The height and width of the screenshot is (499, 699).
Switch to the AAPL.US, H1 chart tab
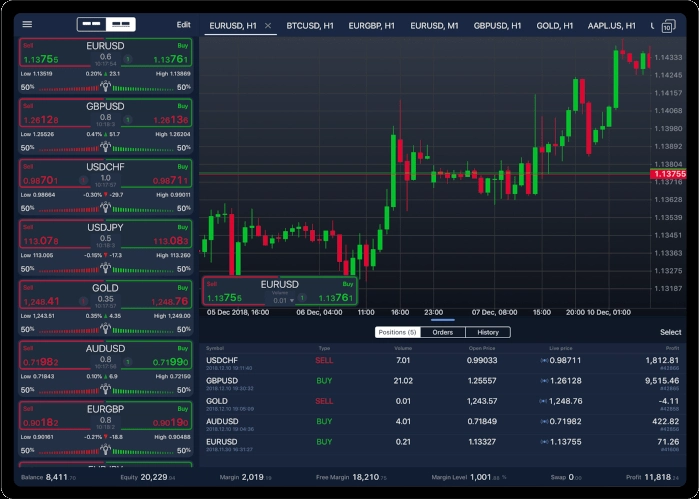611,26
